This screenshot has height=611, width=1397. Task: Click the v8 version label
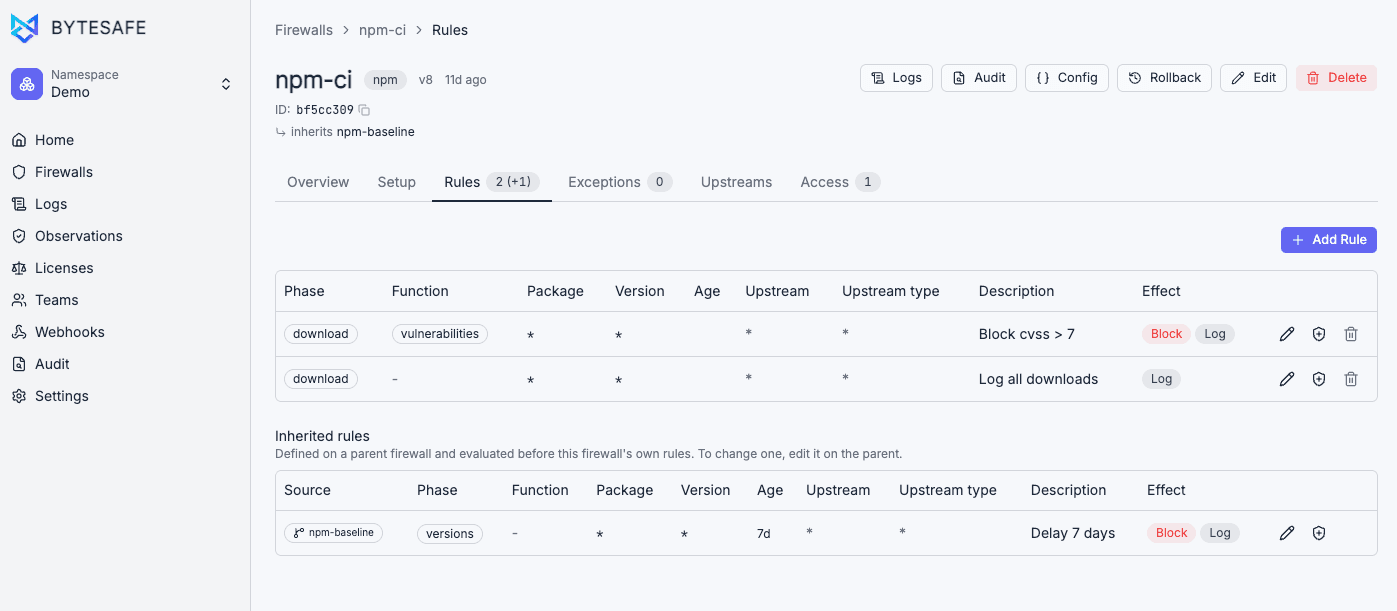(426, 80)
